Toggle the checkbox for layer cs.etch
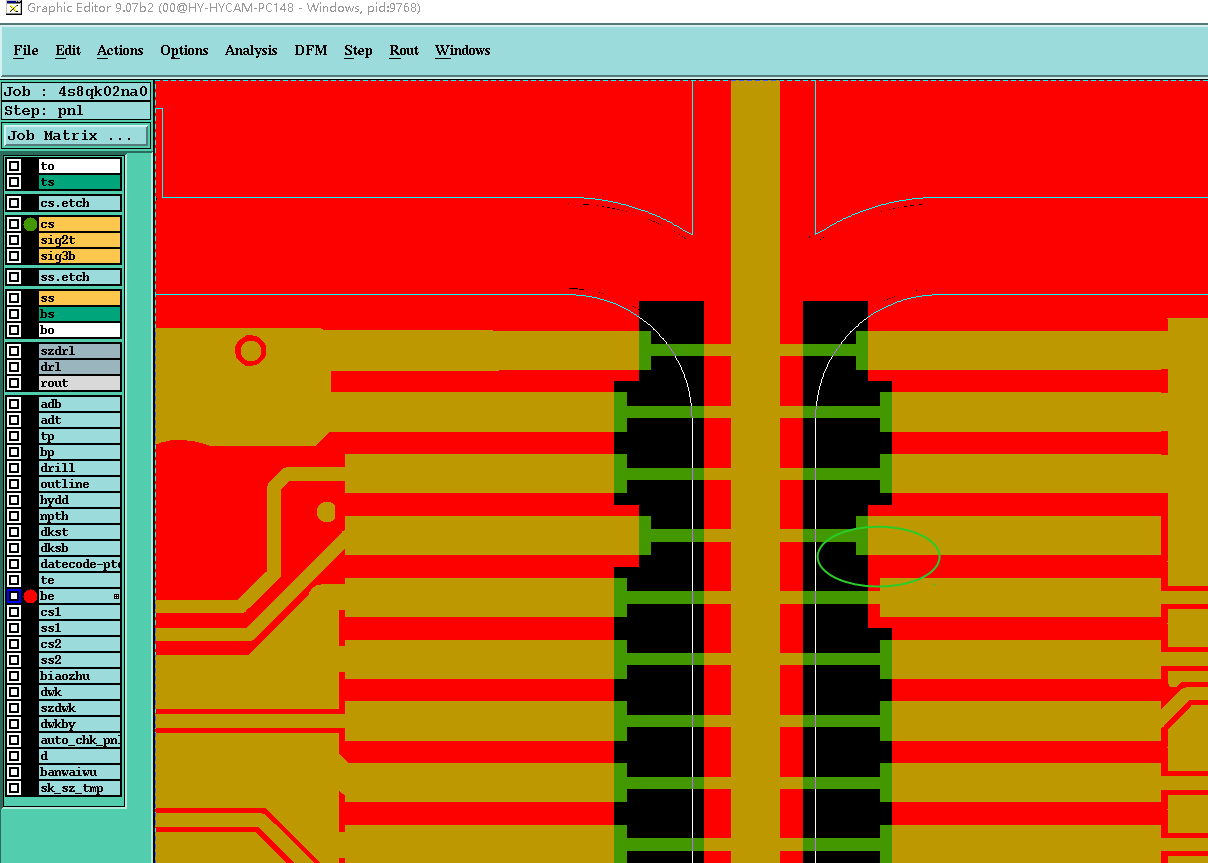This screenshot has height=863, width=1208. (14, 203)
